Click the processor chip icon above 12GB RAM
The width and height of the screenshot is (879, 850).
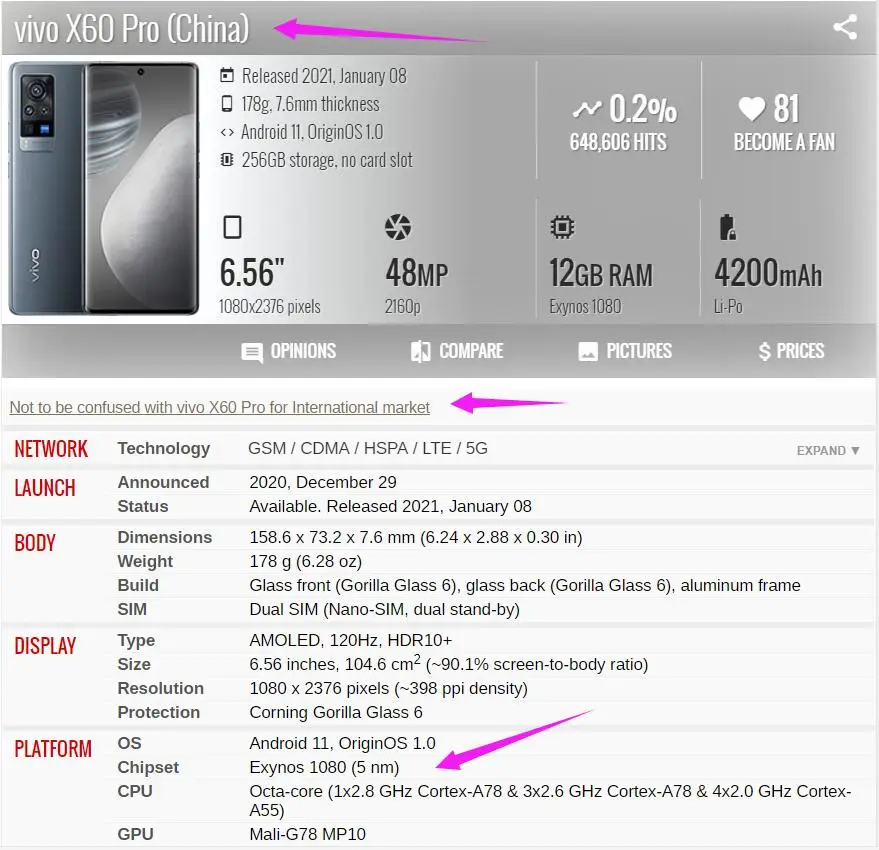[562, 227]
